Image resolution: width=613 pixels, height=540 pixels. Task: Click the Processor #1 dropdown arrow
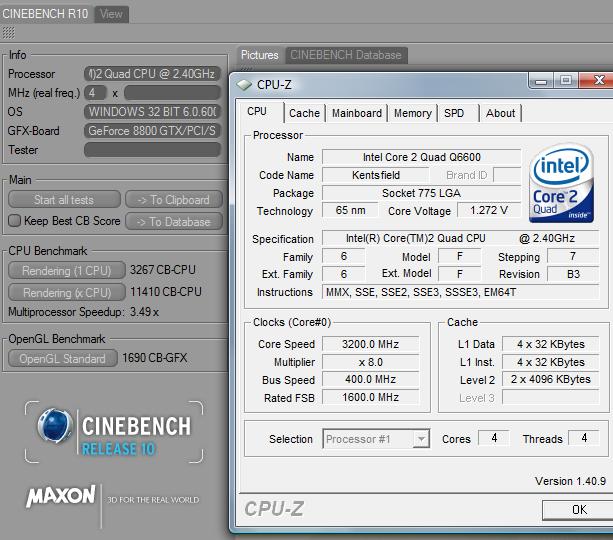421,439
